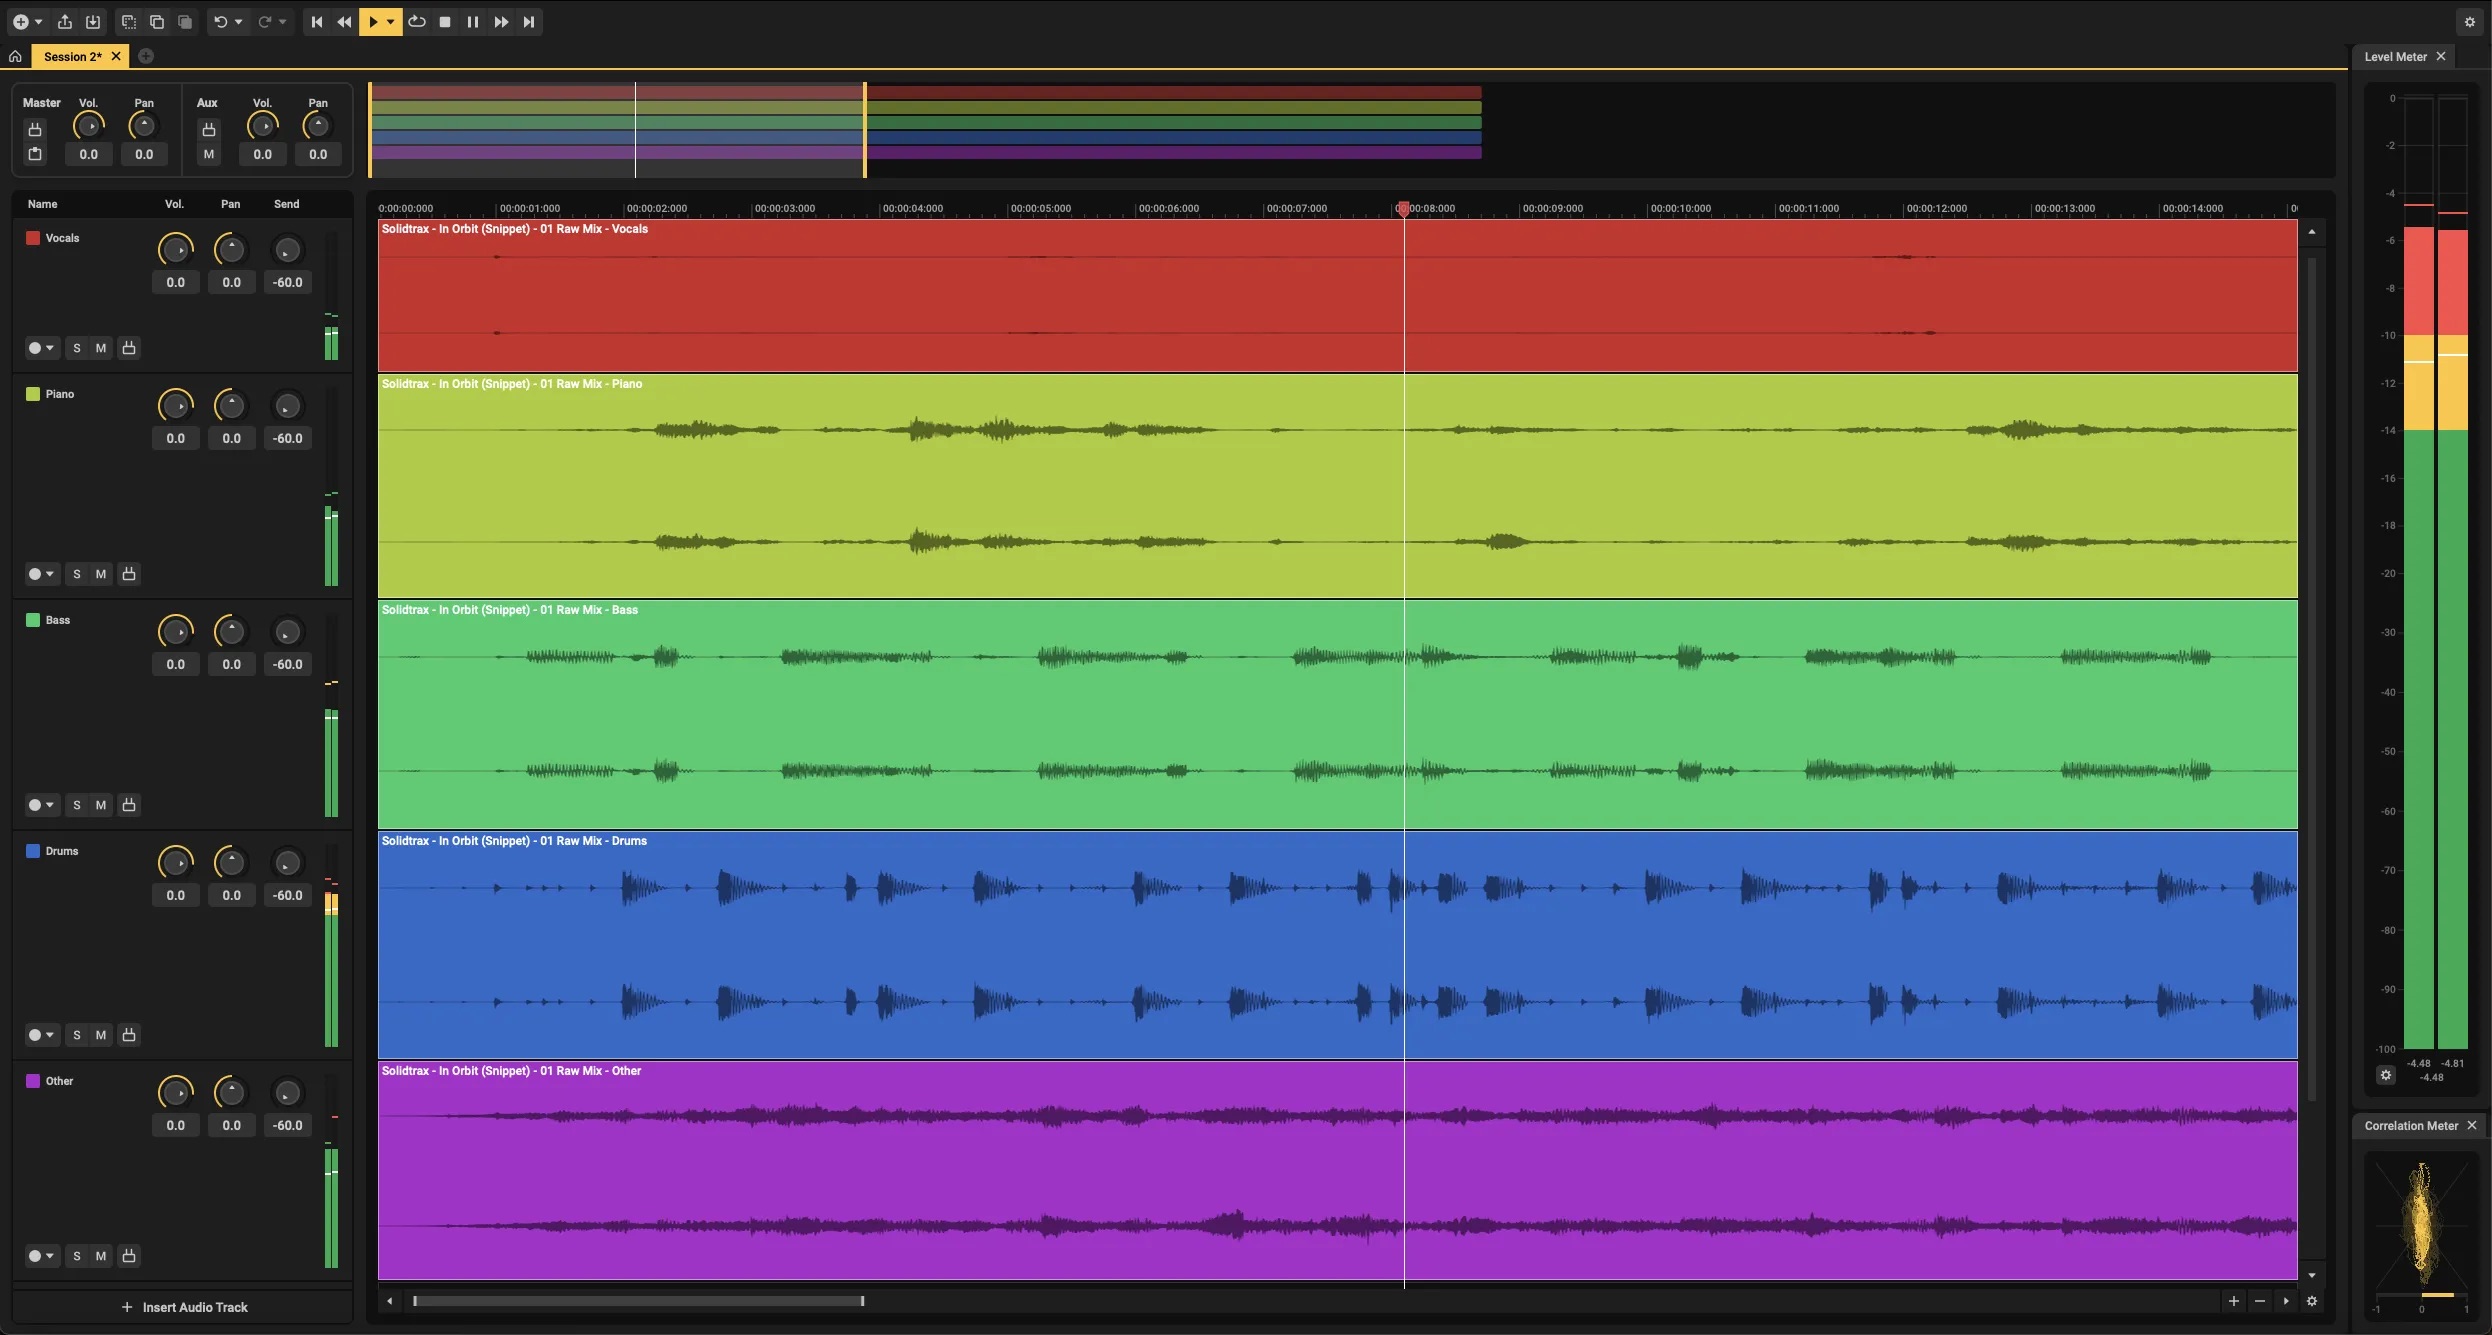
Task: Mute the Drums track
Action: [101, 1035]
